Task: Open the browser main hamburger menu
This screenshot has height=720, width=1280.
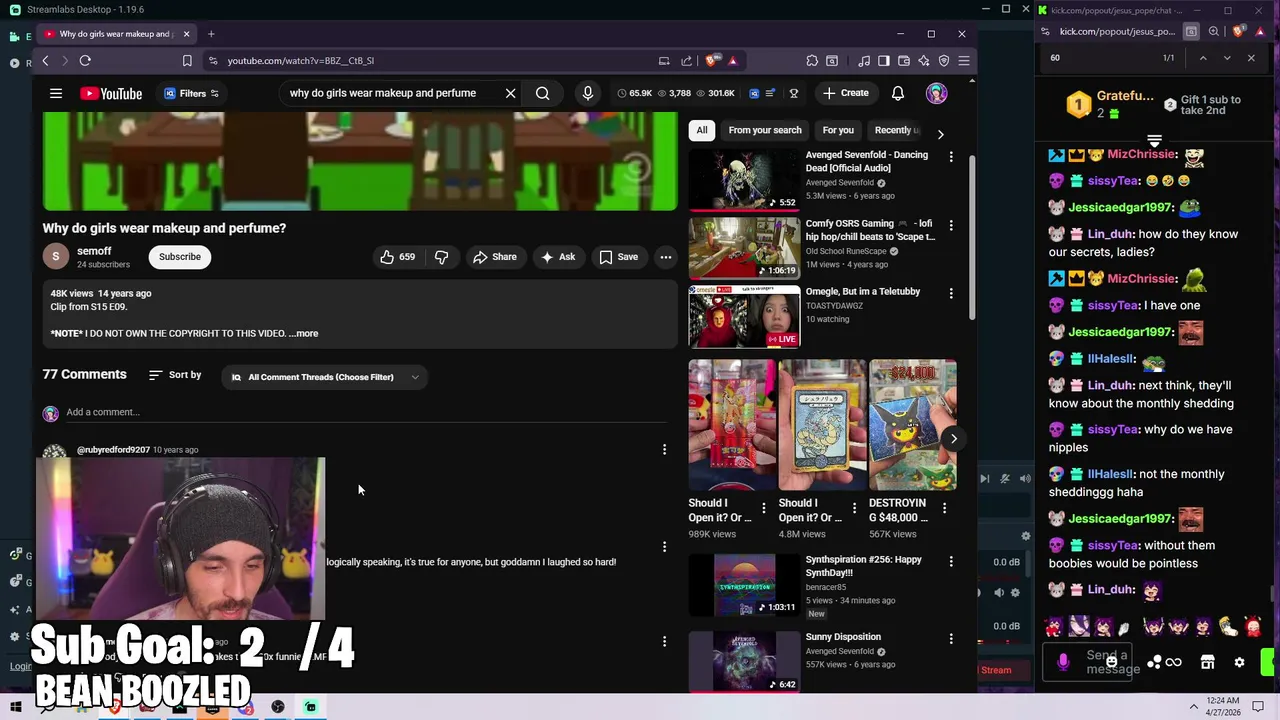Action: click(964, 61)
